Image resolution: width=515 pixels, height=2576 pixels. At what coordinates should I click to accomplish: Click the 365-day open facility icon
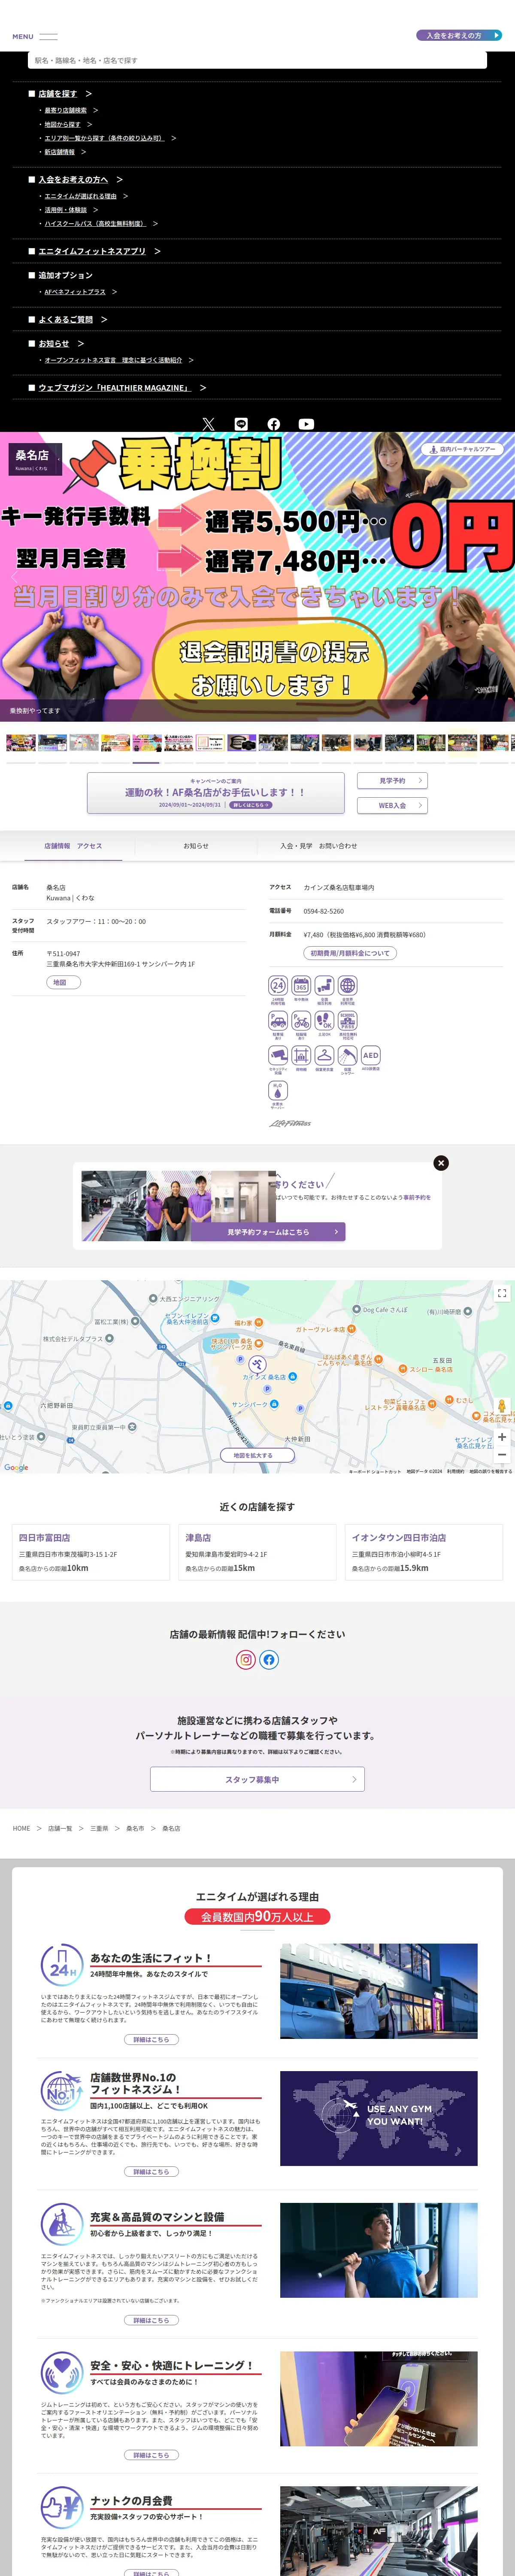[x=301, y=985]
